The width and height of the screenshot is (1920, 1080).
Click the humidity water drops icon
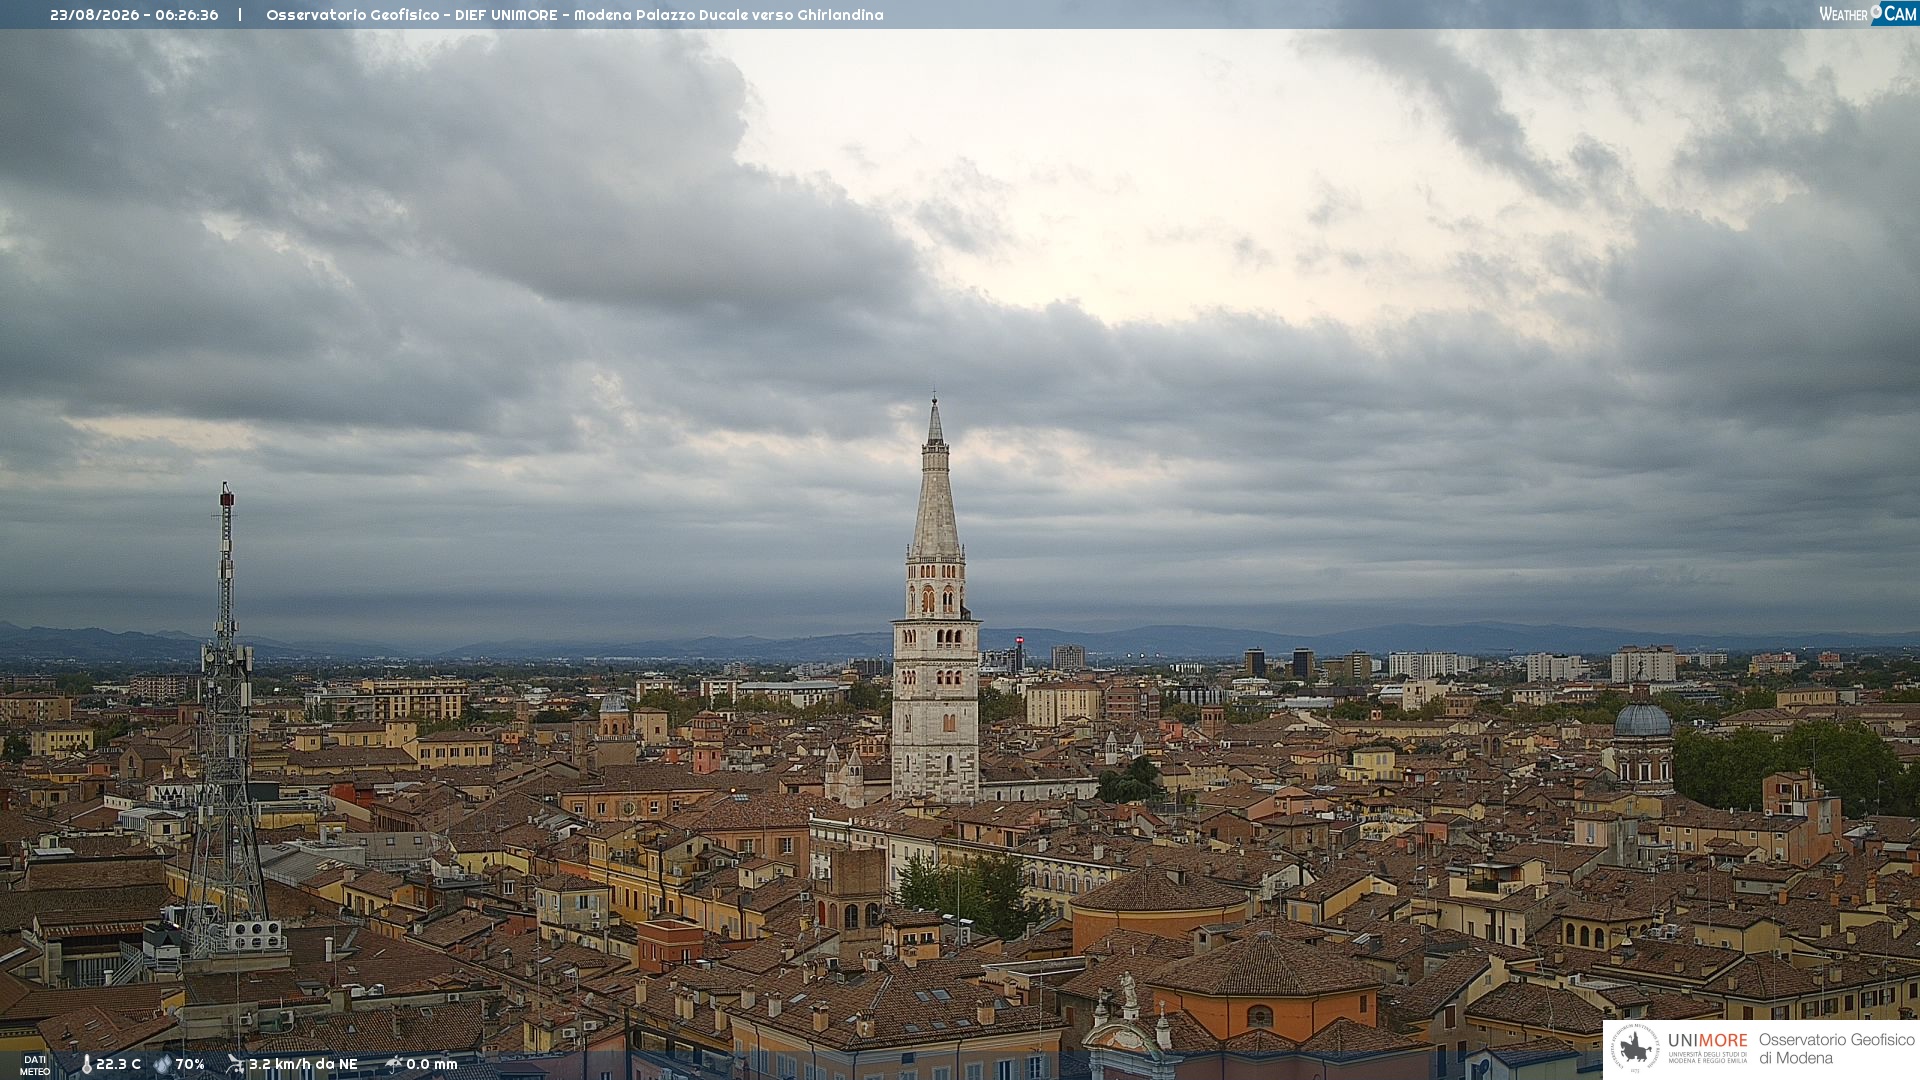click(162, 1064)
